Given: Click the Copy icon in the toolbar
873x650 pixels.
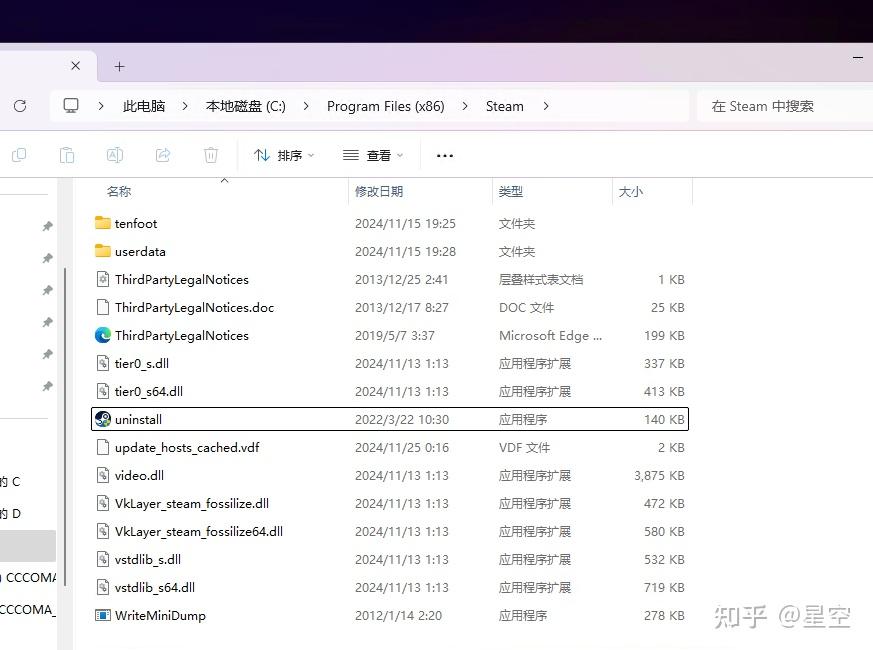Looking at the screenshot, I should (20, 155).
